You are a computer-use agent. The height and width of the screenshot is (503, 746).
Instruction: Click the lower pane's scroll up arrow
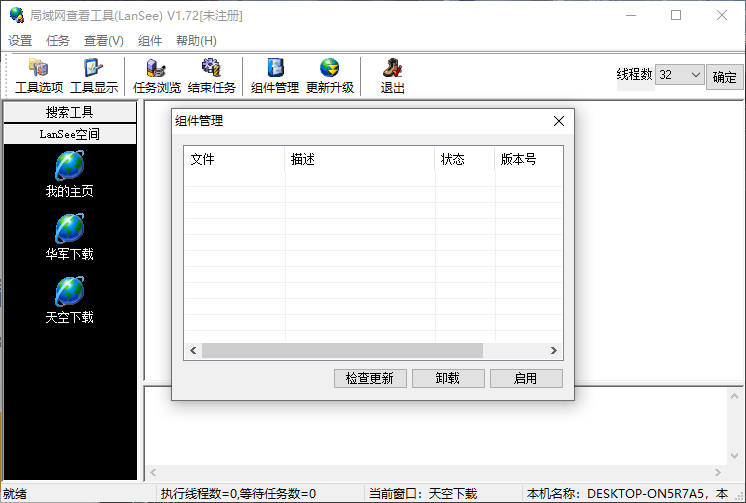(734, 396)
